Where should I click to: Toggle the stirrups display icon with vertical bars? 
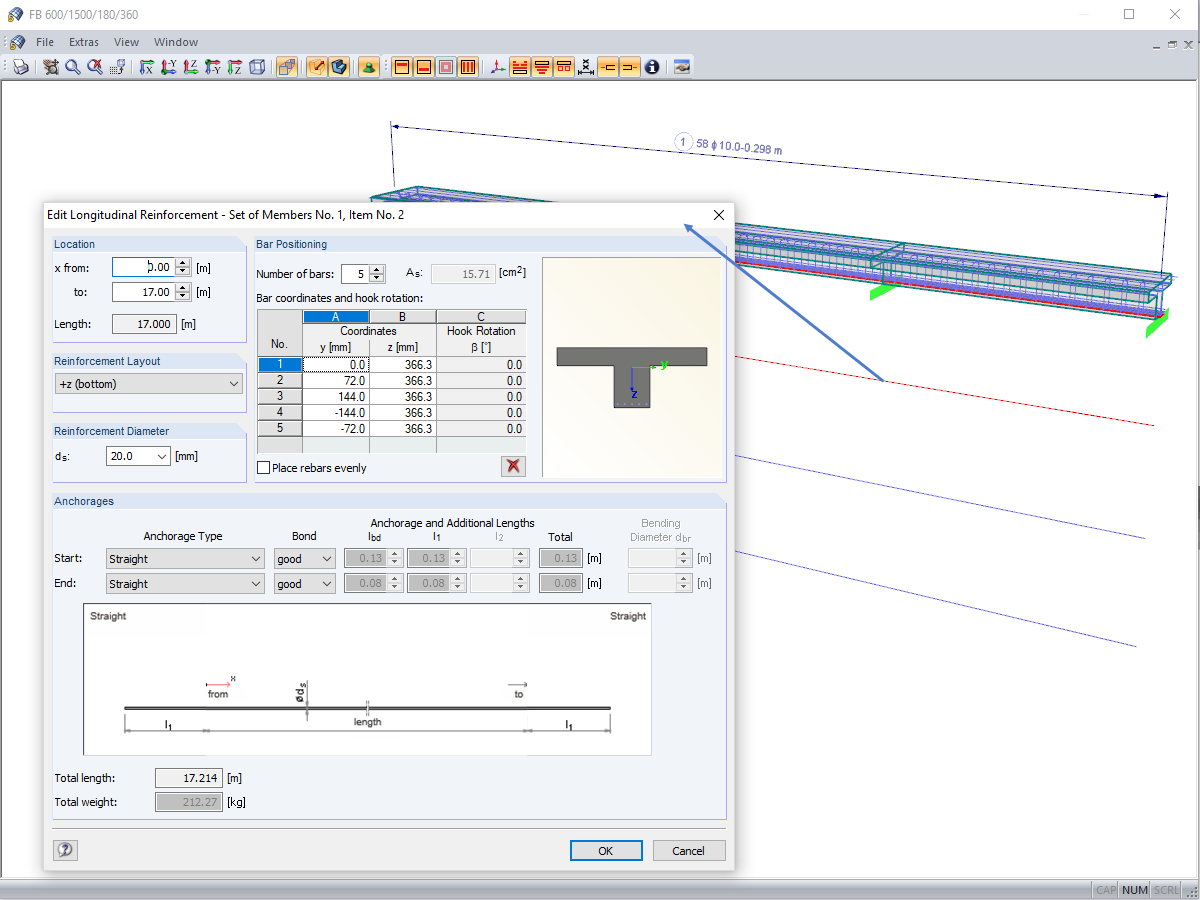(468, 67)
